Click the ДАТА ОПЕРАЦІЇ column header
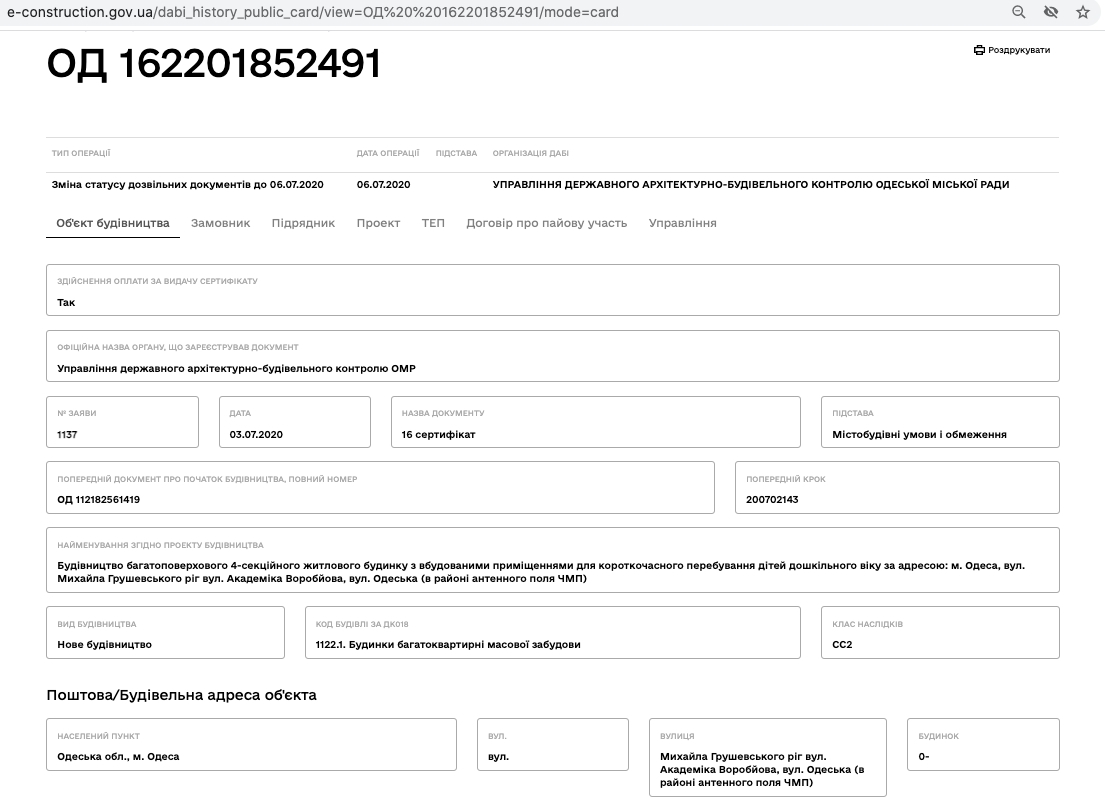Image resolution: width=1105 pixels, height=801 pixels. [388, 153]
